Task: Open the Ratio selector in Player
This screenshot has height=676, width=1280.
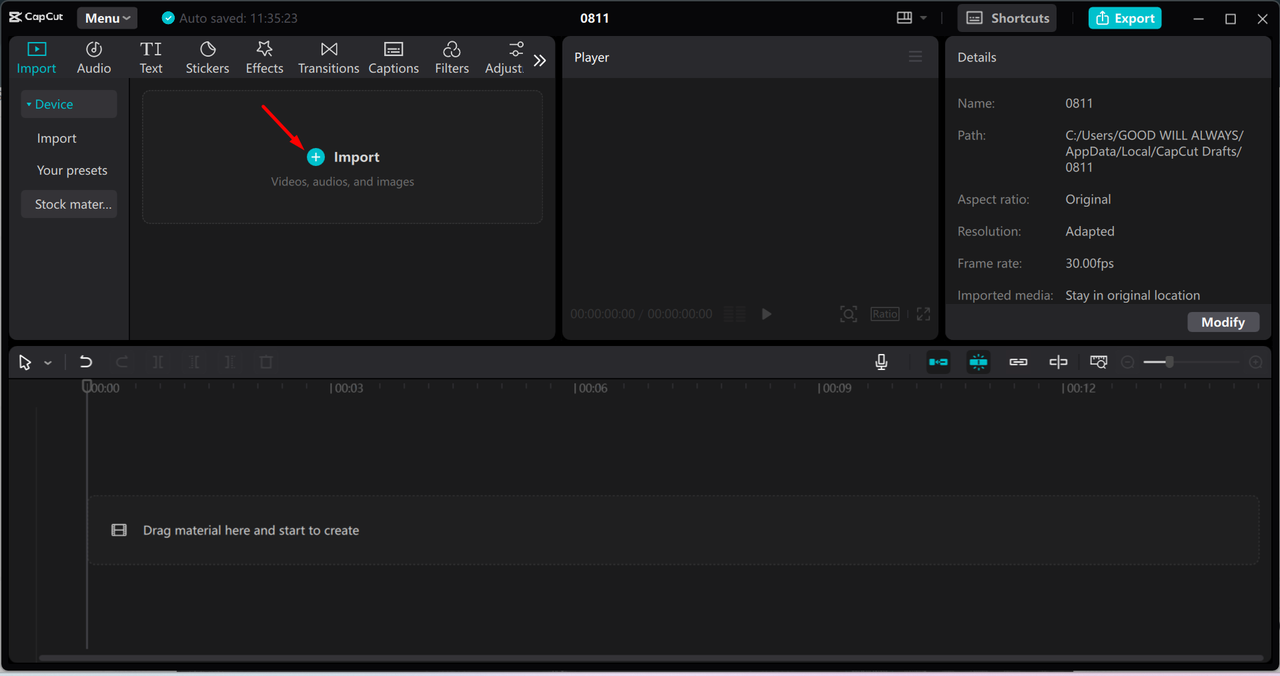Action: [x=885, y=314]
